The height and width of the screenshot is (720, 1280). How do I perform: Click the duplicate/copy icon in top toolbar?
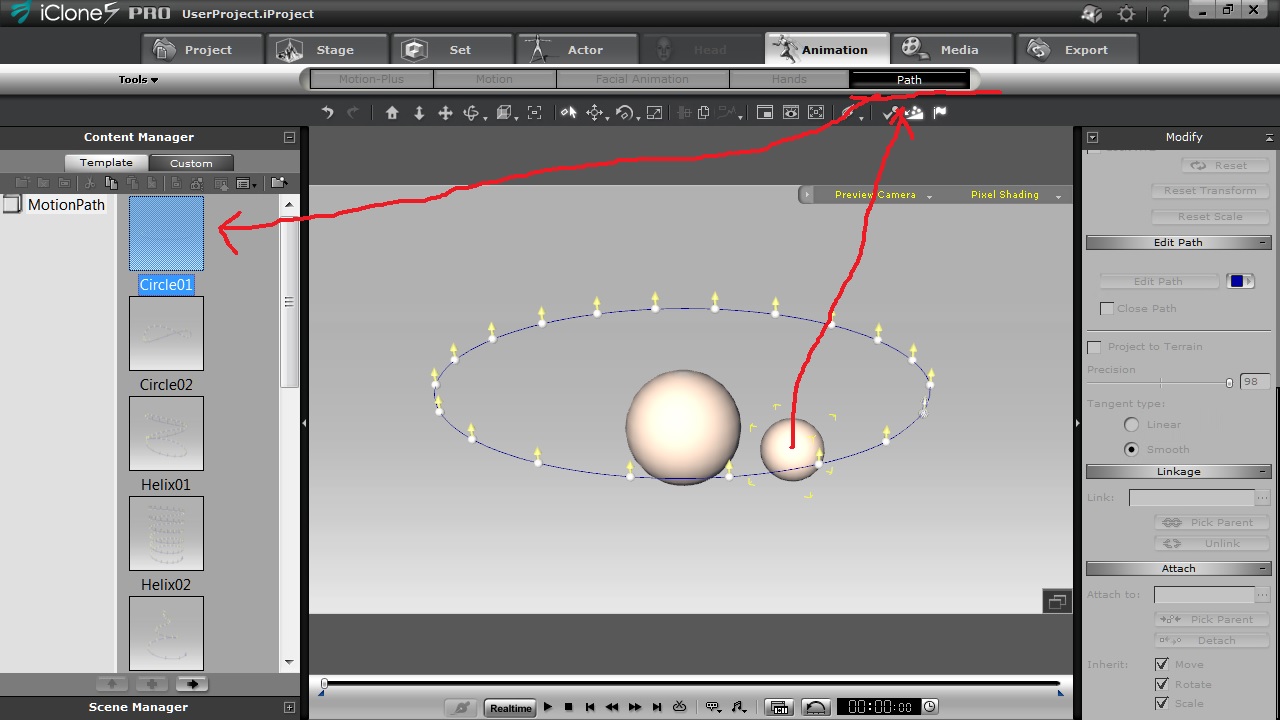(704, 113)
